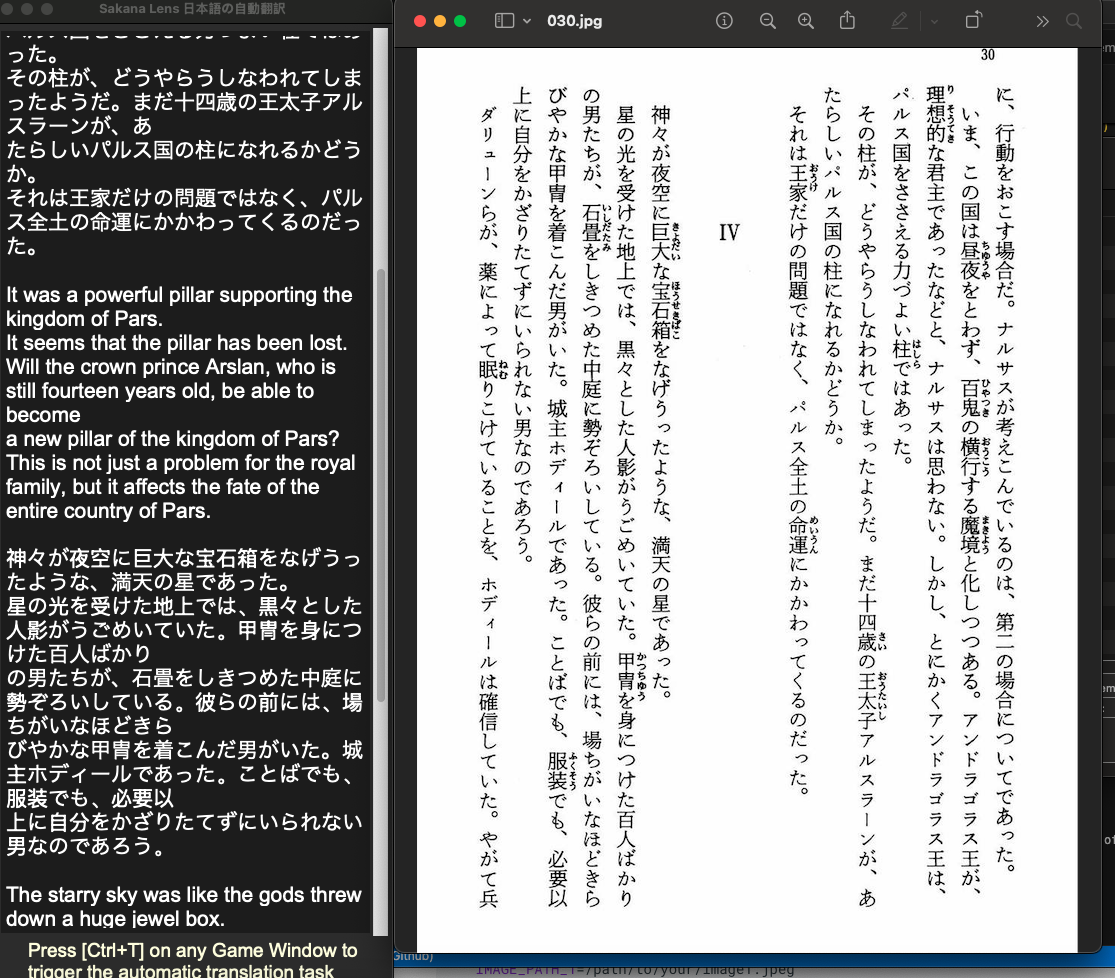Click the line "down a huge jewel box."

pyautogui.click(x=115, y=918)
